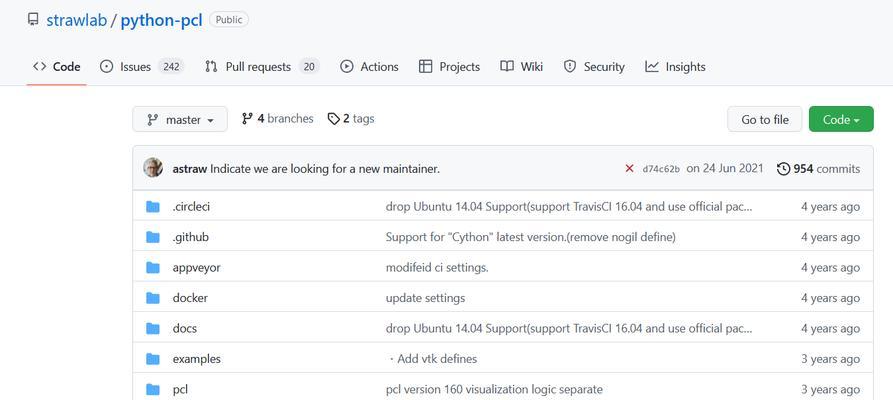Open the Actions tab
Viewport: 893px width, 400px height.
[x=369, y=67]
